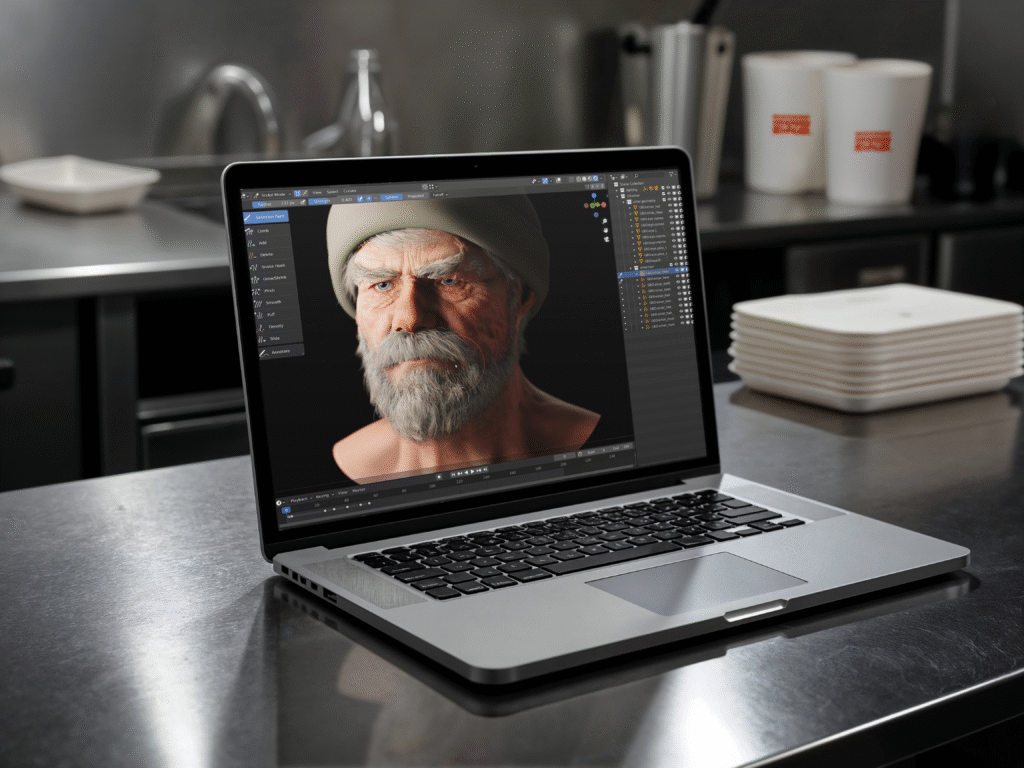Open the Playback dropdown in timeline

(301, 500)
